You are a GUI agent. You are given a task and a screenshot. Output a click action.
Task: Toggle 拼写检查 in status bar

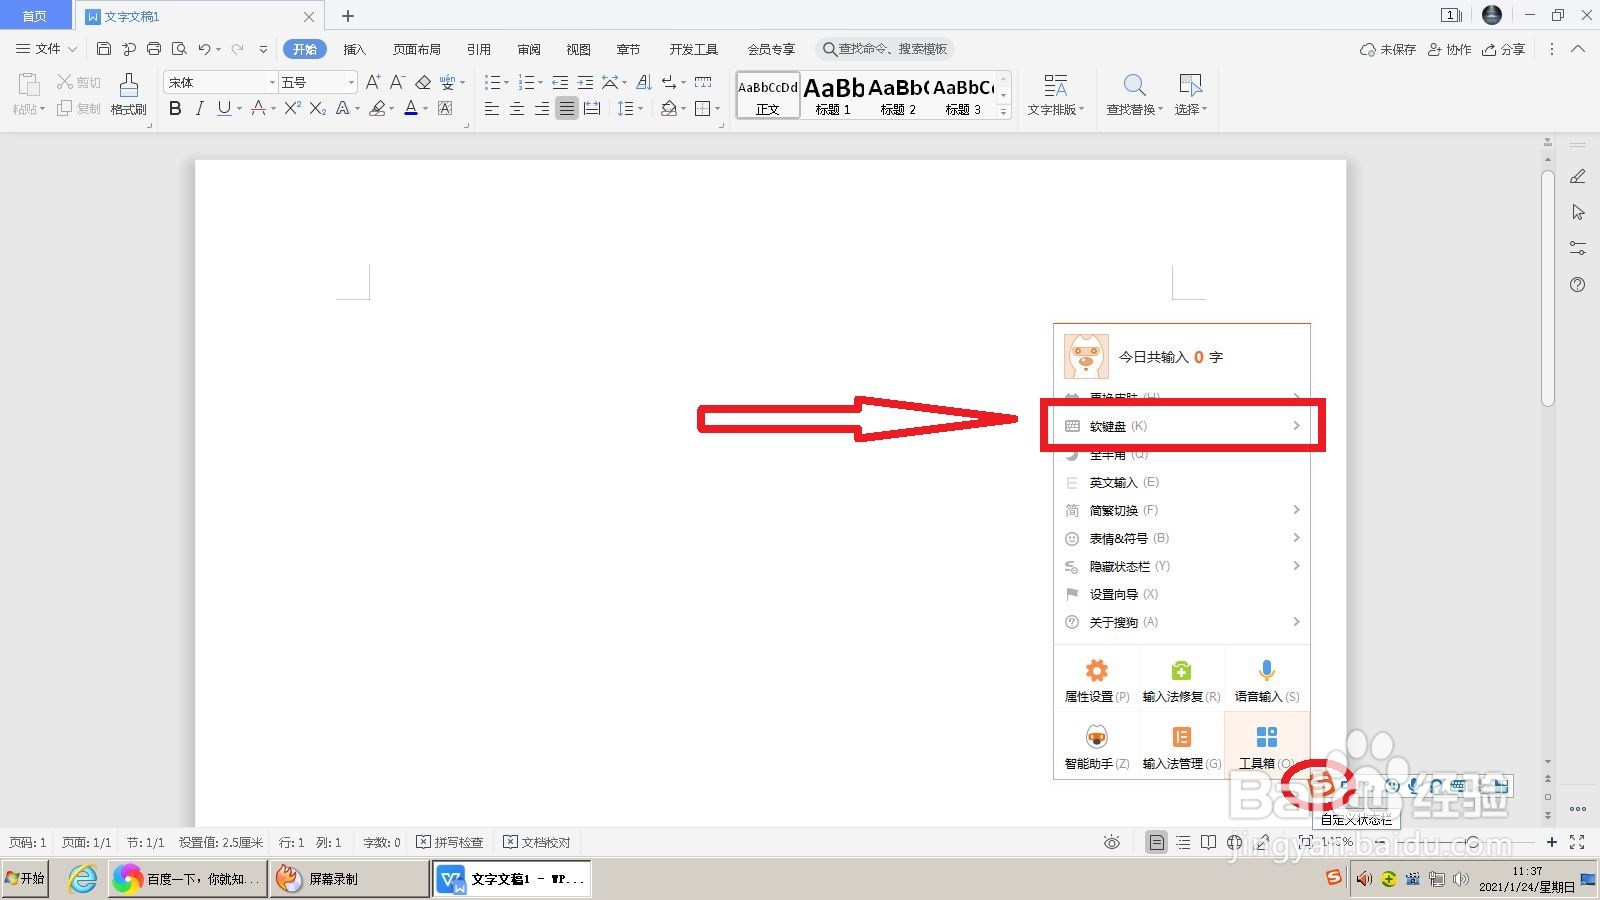450,842
